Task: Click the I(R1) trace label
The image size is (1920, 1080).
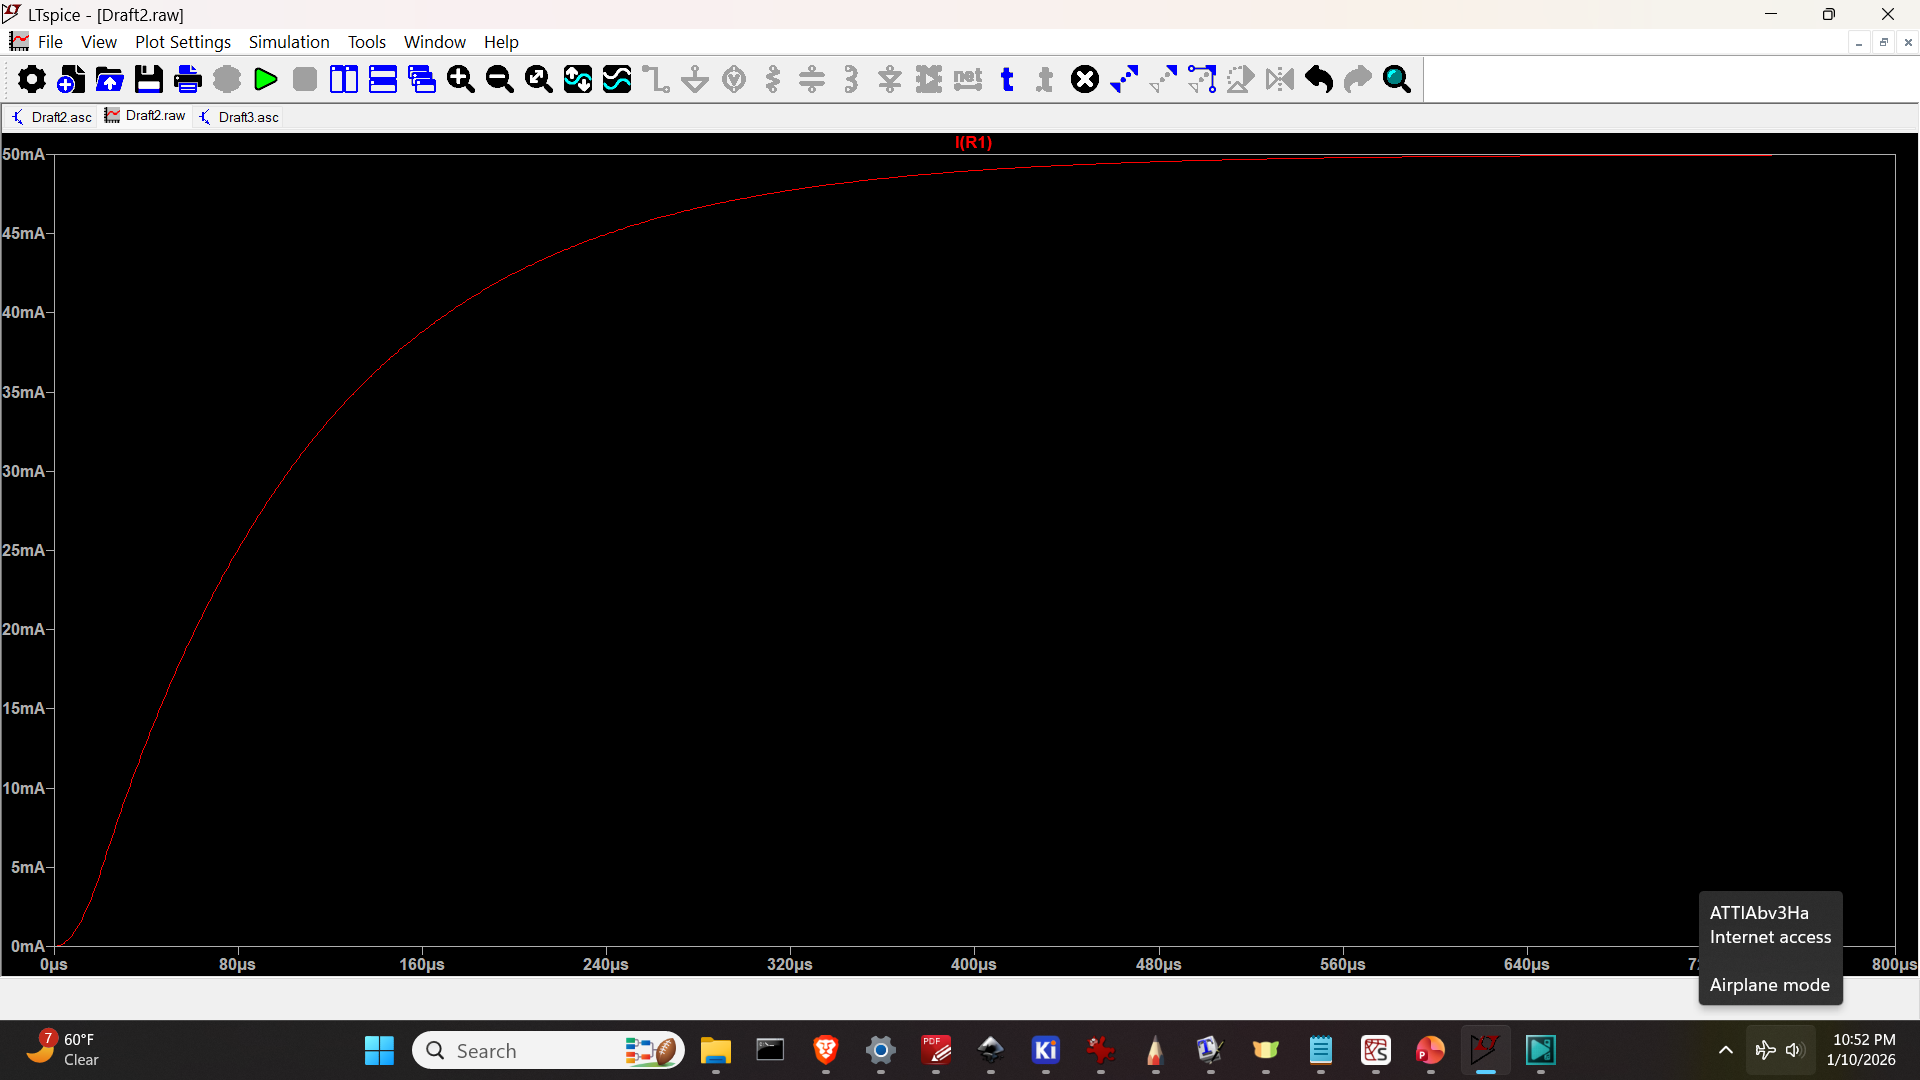Action: [973, 143]
